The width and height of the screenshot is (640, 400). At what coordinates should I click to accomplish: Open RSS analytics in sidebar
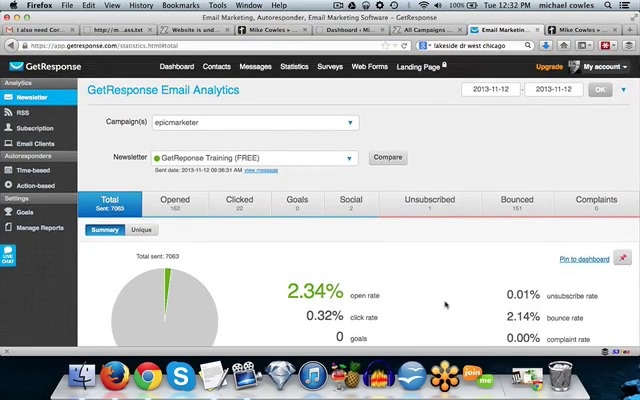38,113
